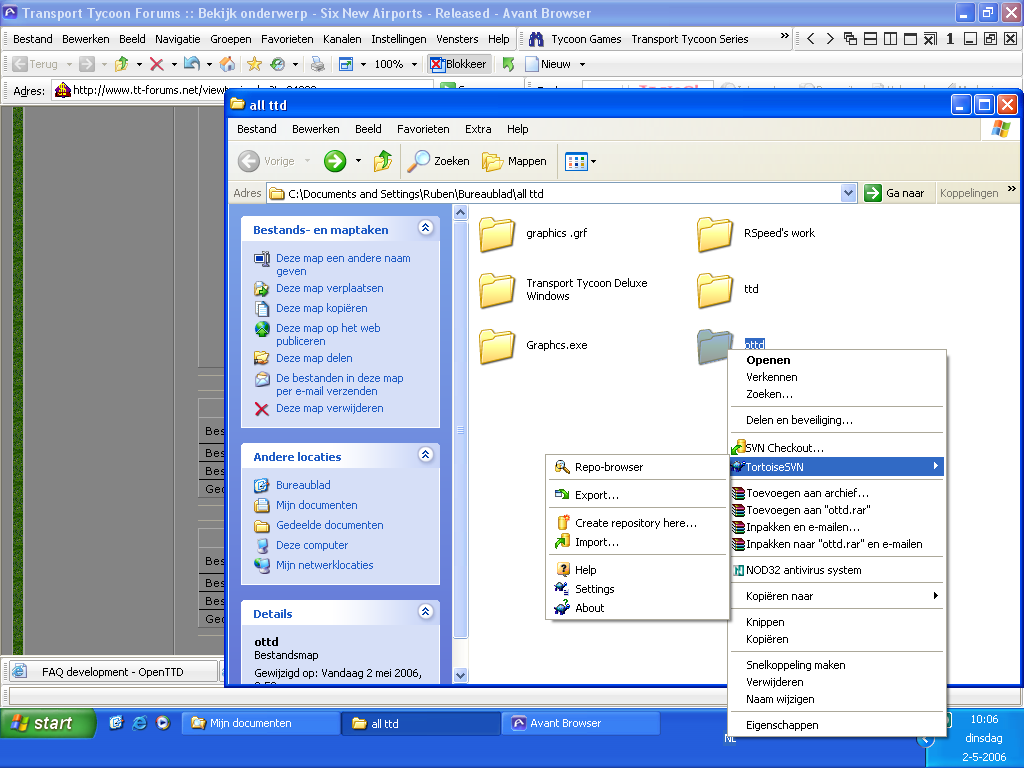1024x768 pixels.
Task: Click the Windows start button
Action: point(49,724)
